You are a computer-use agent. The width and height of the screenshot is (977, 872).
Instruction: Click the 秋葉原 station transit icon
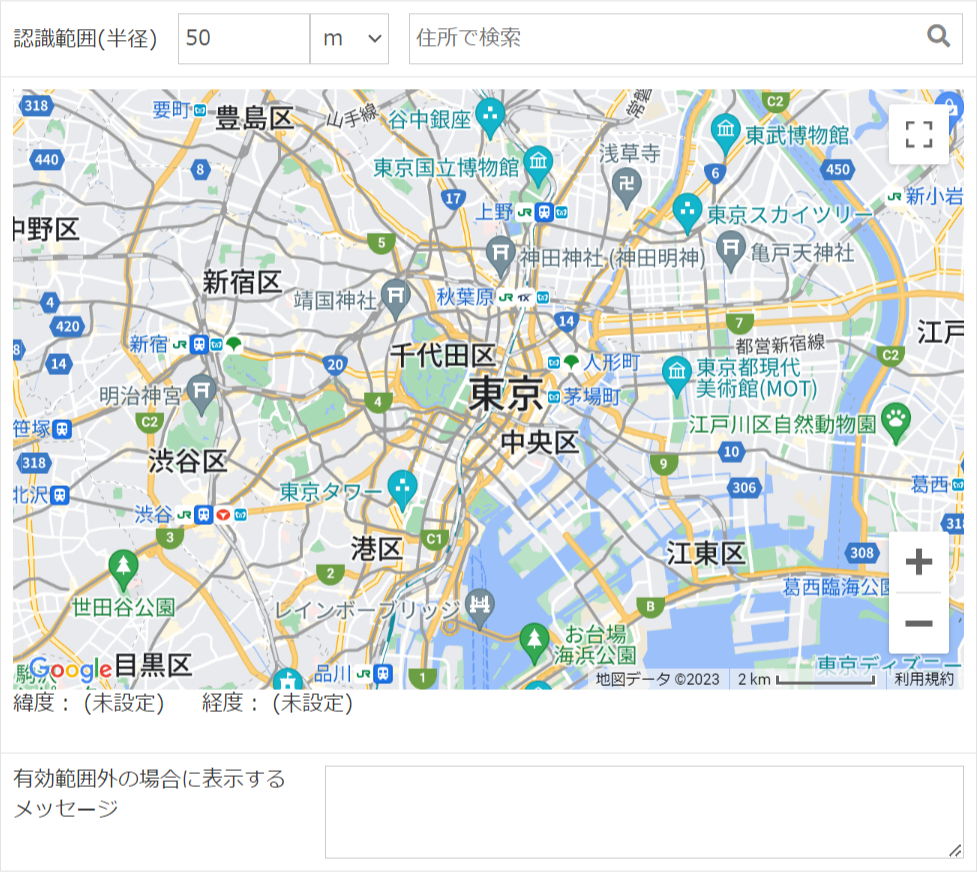(x=524, y=298)
